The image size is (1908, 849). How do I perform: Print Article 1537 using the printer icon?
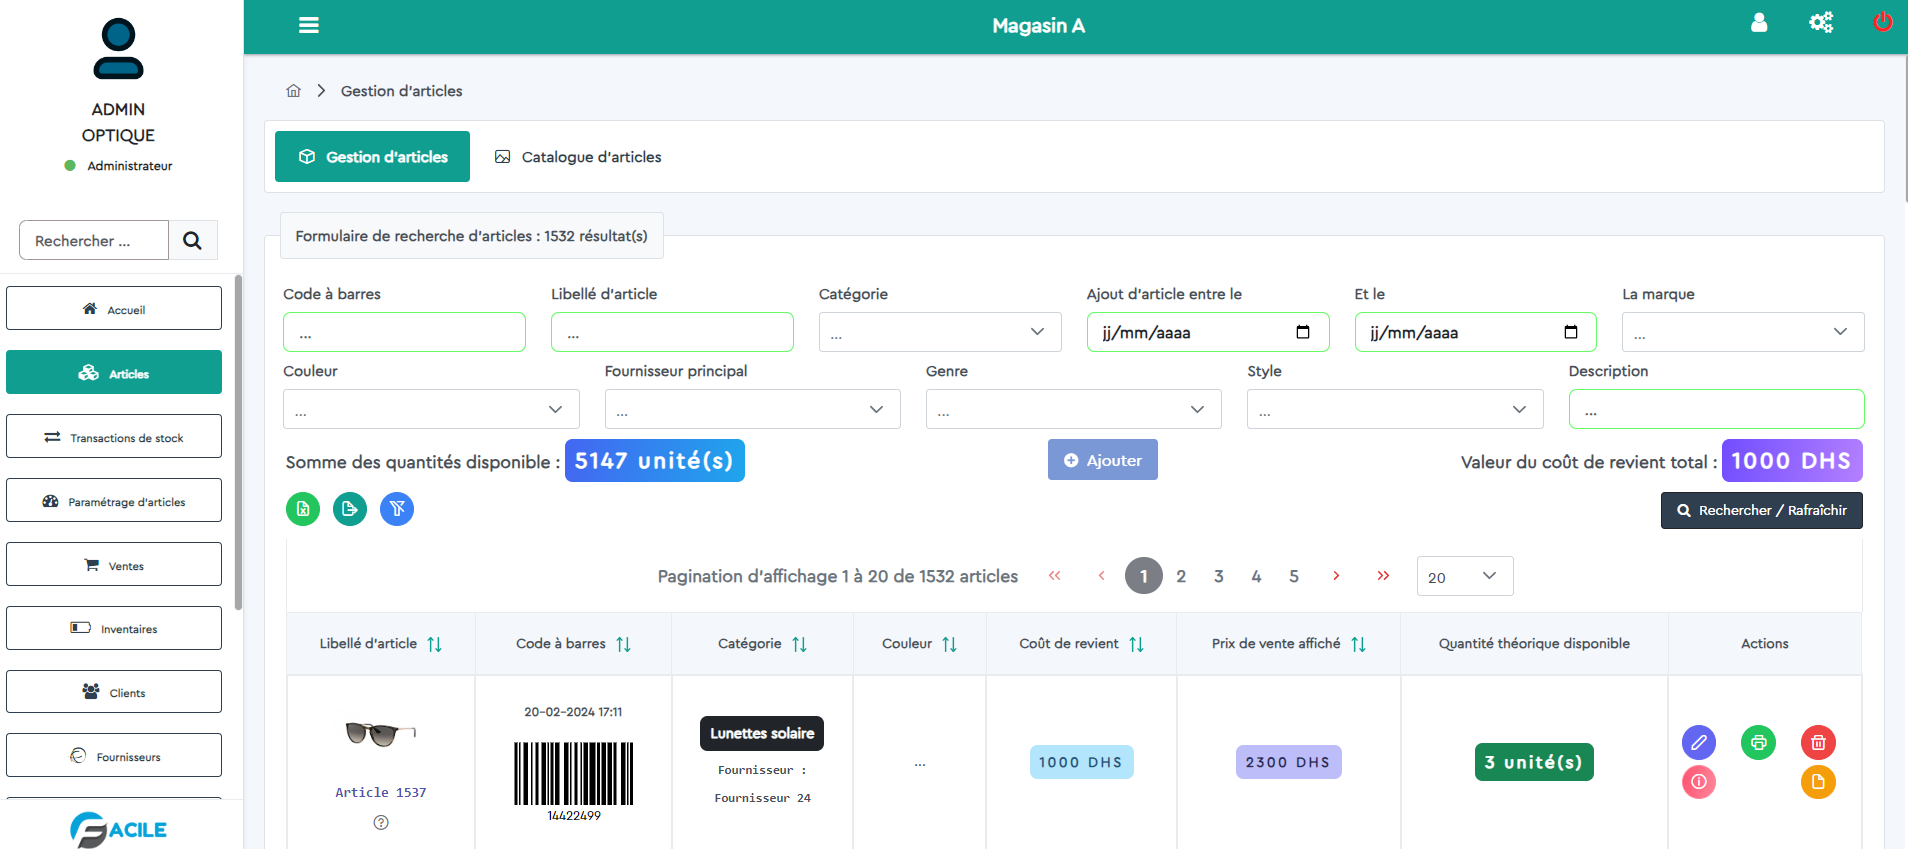[x=1758, y=742]
